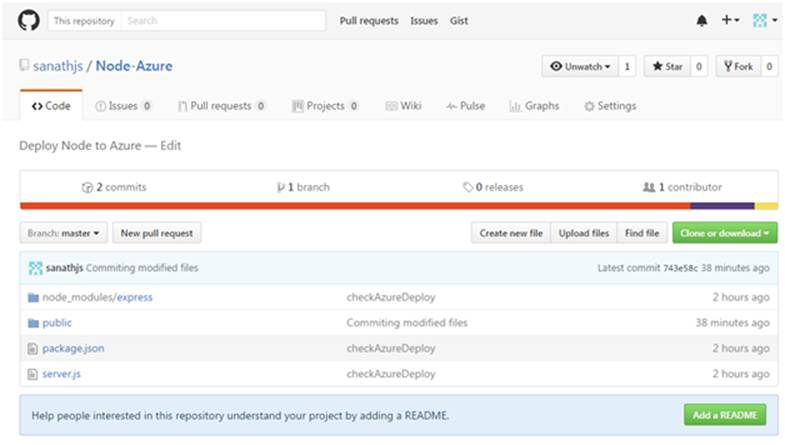Switch to the Projects tab
Image resolution: width=785 pixels, height=445 pixels.
[x=325, y=106]
